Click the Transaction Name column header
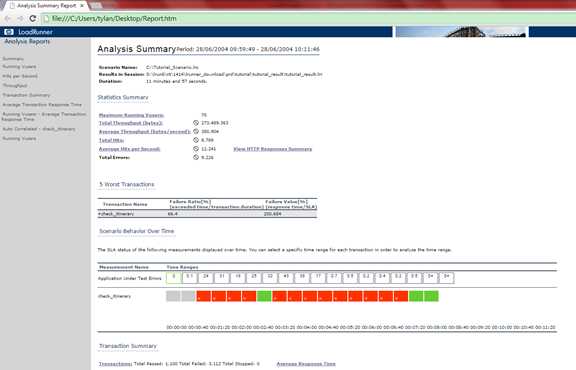Viewport: 576px width, 370px height. pyautogui.click(x=125, y=204)
